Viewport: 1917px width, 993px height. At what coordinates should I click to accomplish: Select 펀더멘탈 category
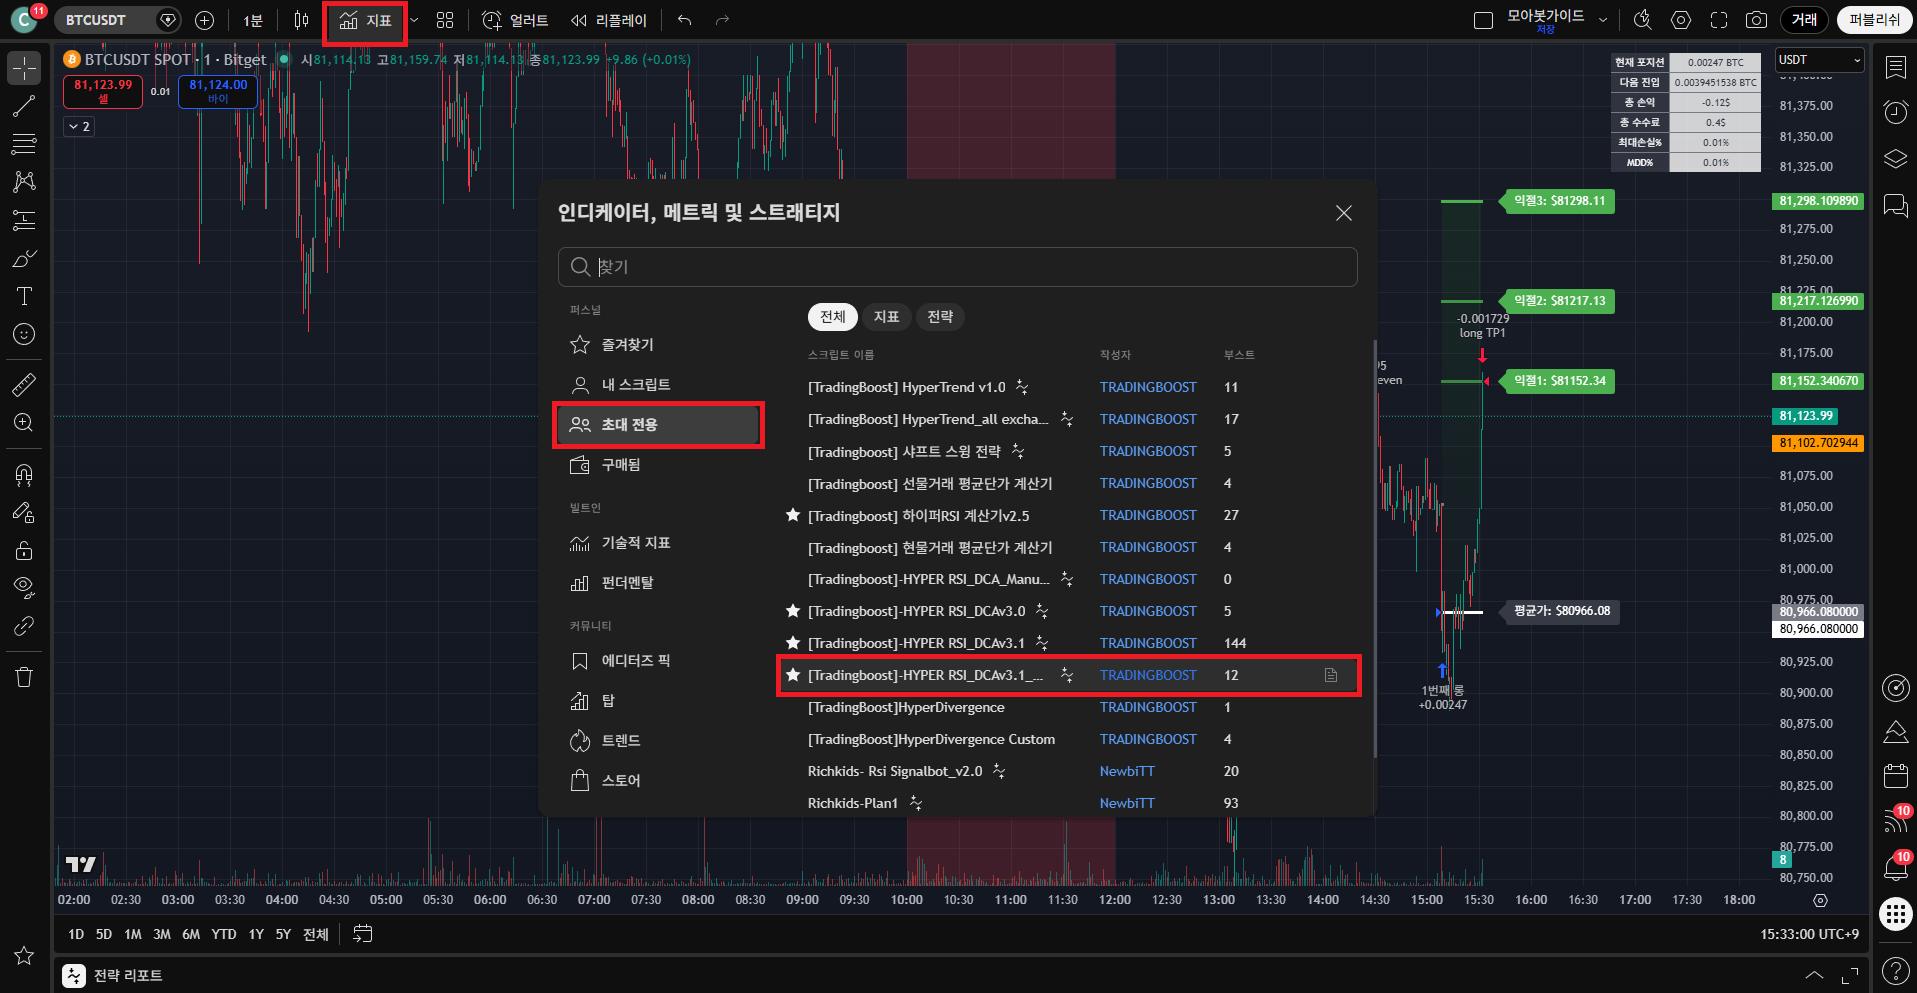coord(657,583)
